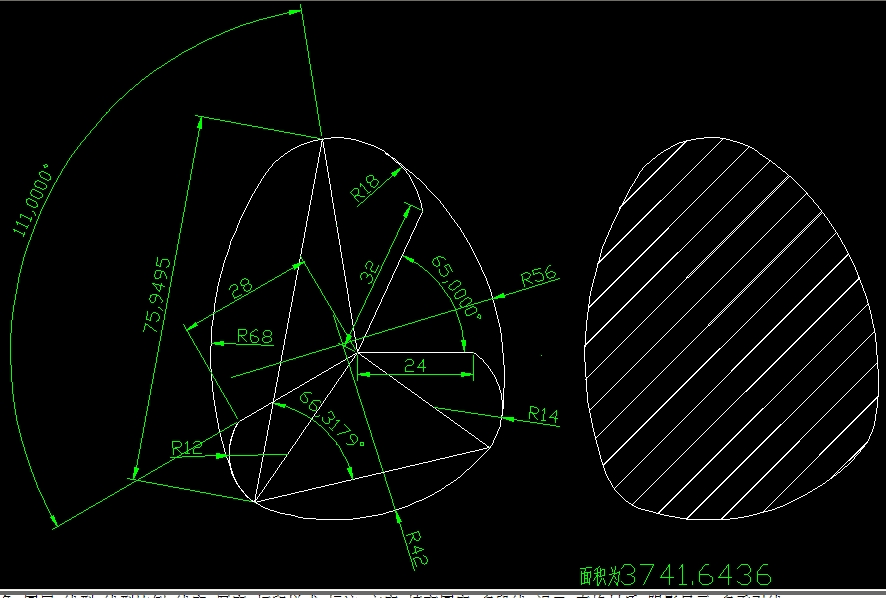Screen dimensions: 886x598
Task: Select the 111.0000° arc angle dimension text
Action: [34, 201]
